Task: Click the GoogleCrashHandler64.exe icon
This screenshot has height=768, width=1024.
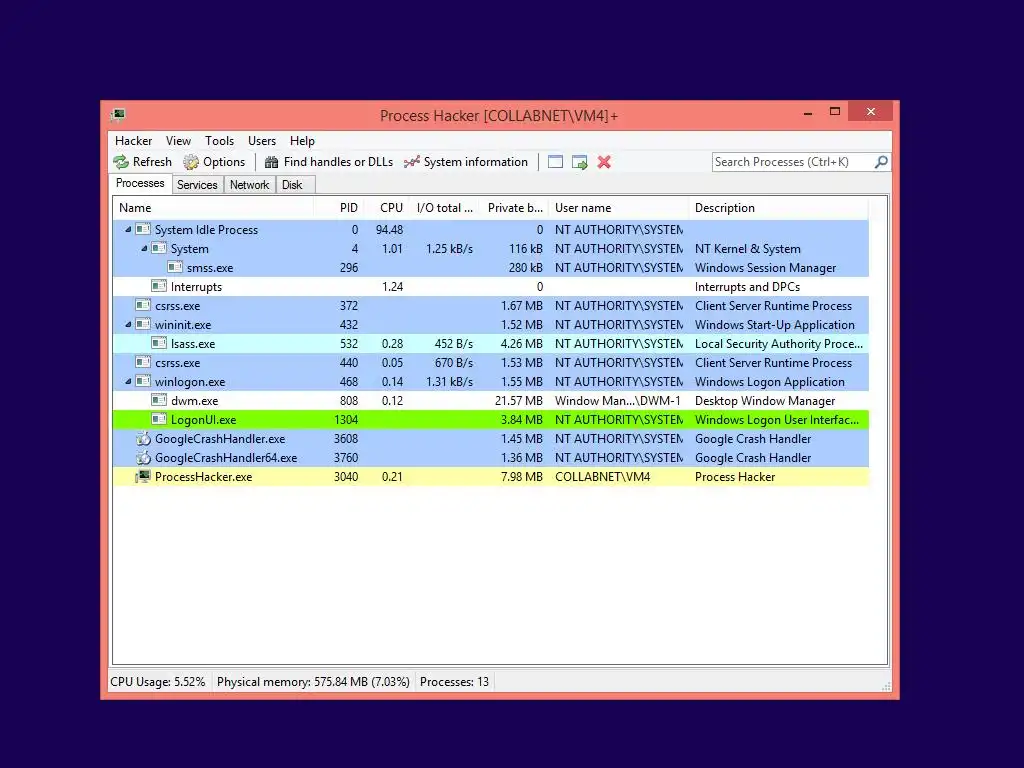Action: [x=143, y=457]
